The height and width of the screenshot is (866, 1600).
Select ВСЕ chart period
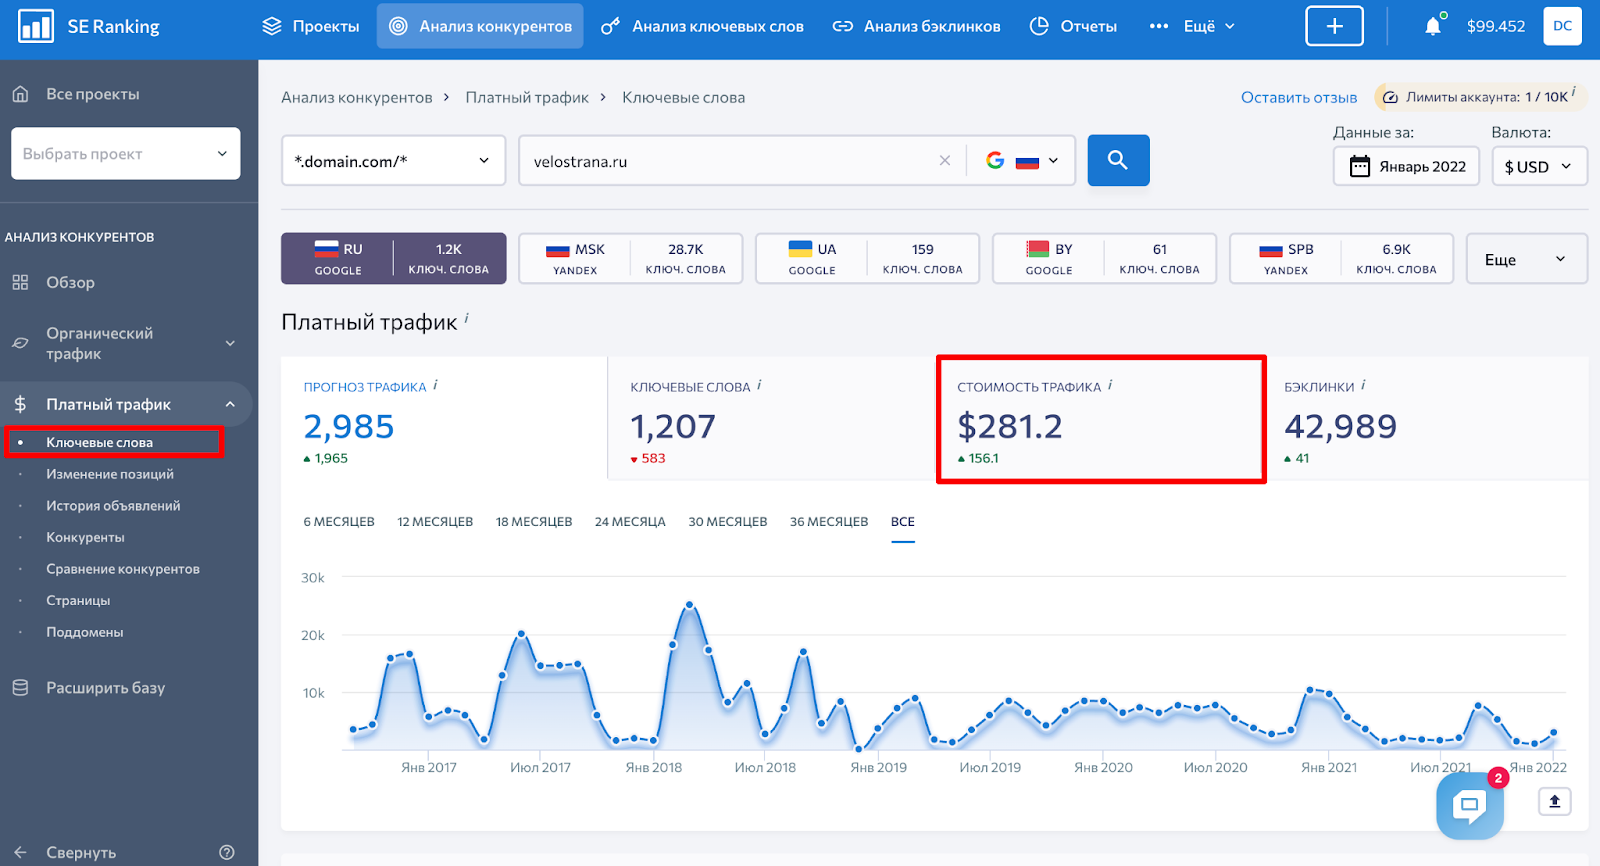903,522
